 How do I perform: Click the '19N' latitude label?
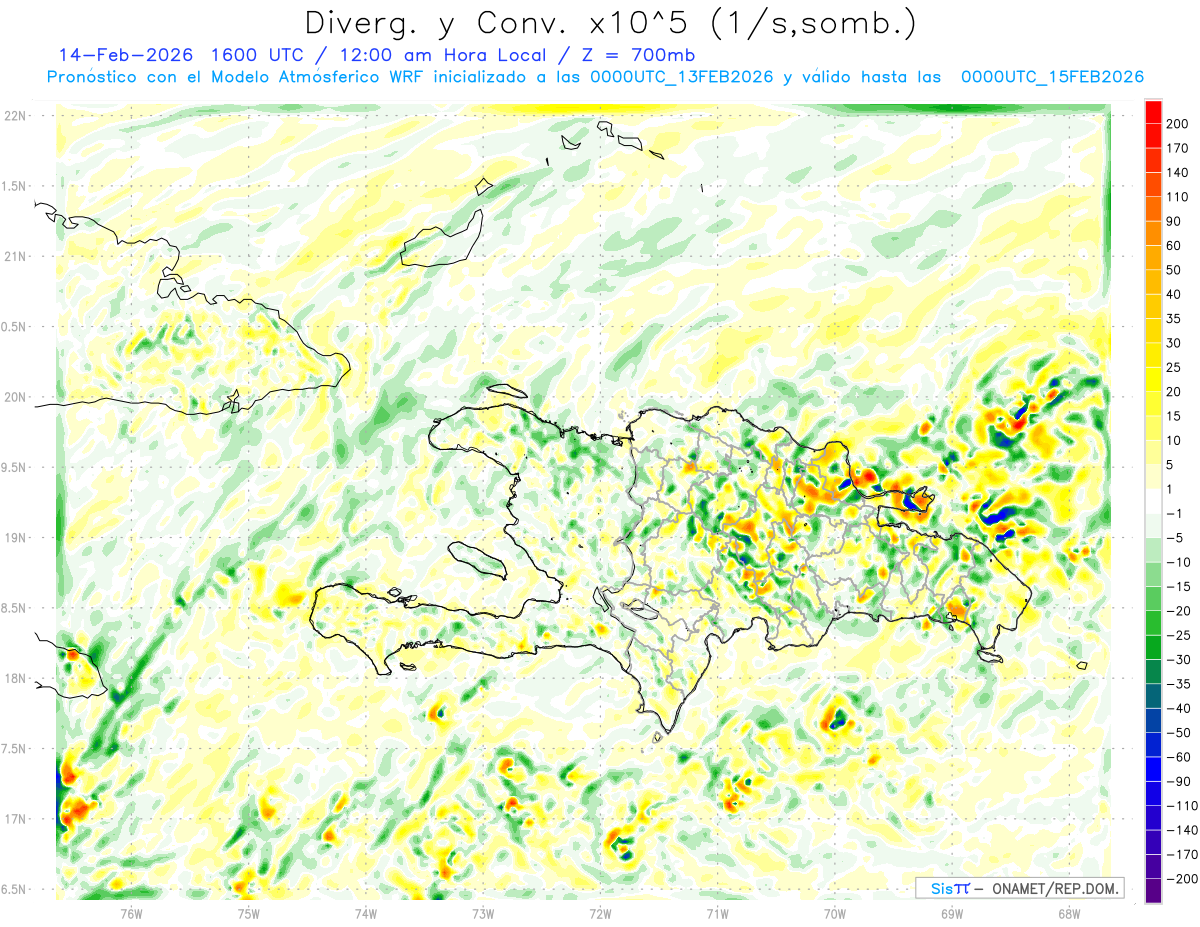[x=15, y=538]
